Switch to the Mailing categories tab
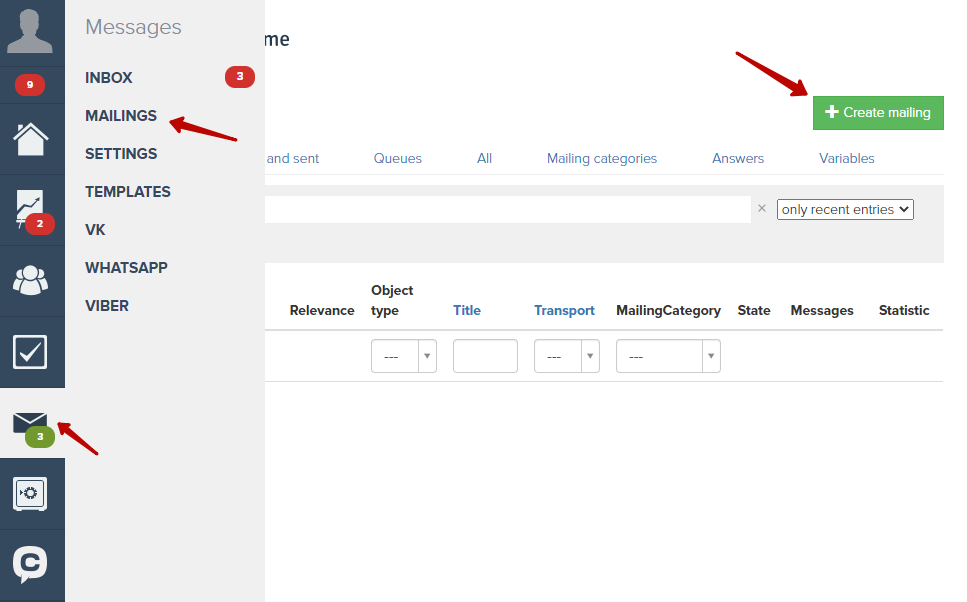This screenshot has width=967, height=602. (602, 159)
